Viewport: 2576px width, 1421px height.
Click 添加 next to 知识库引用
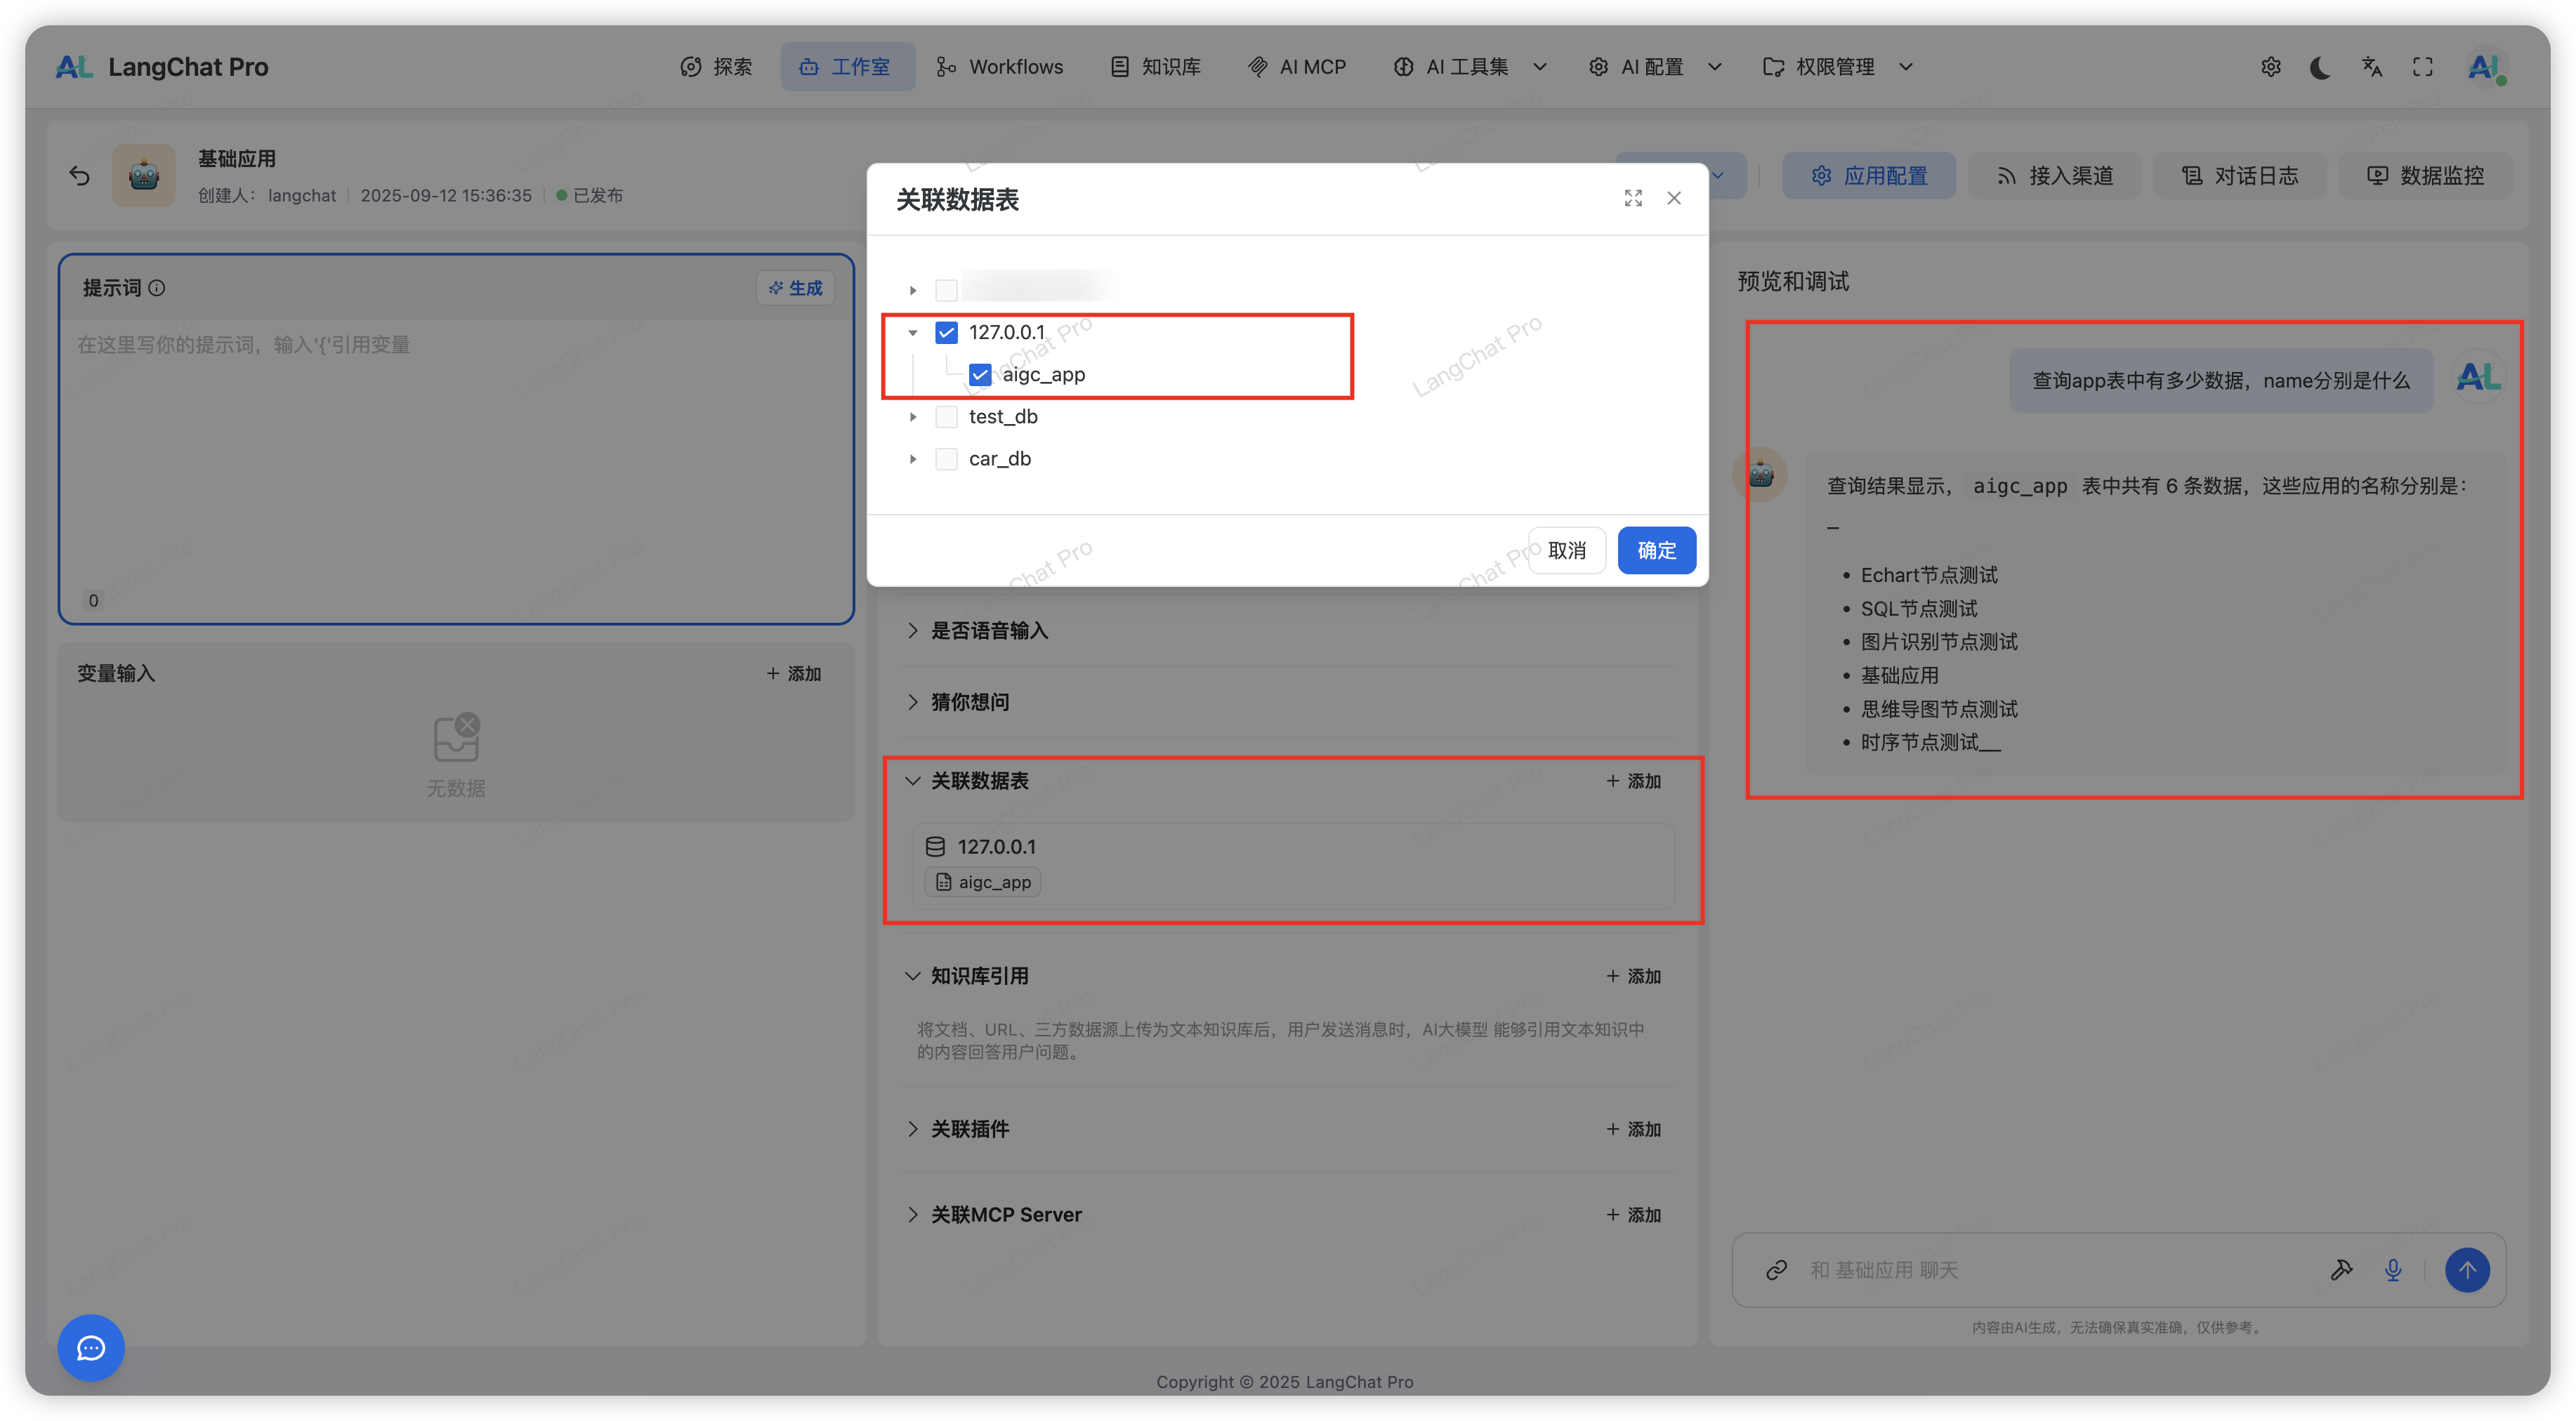[1634, 976]
